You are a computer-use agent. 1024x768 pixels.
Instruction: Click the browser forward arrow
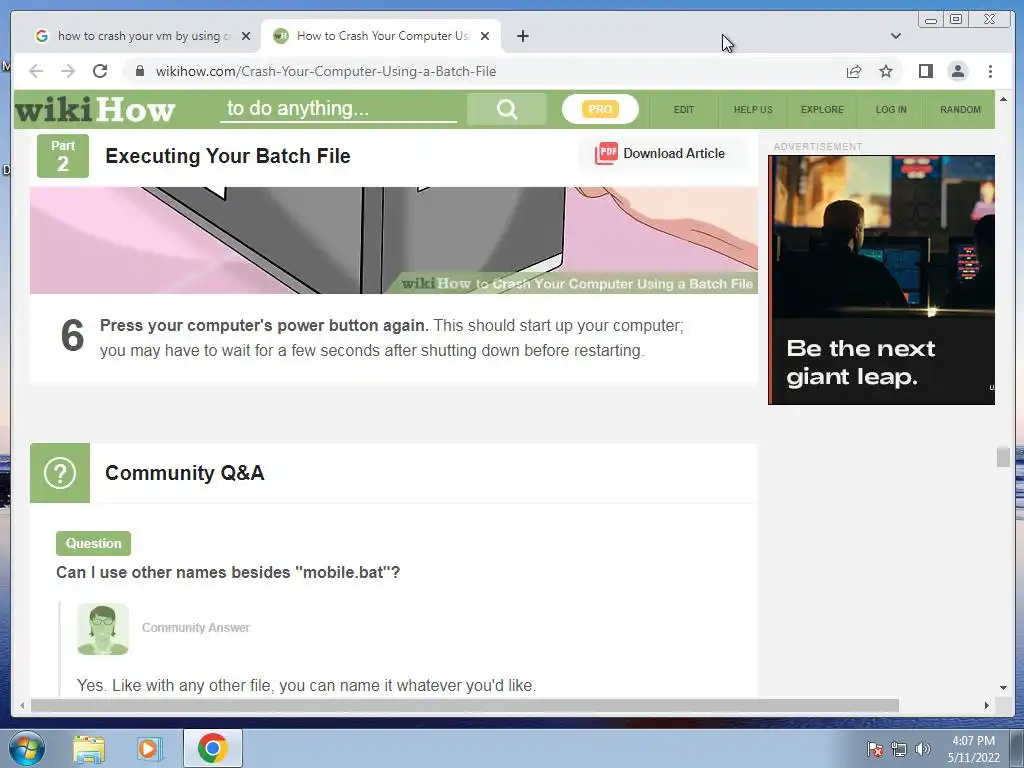68,71
